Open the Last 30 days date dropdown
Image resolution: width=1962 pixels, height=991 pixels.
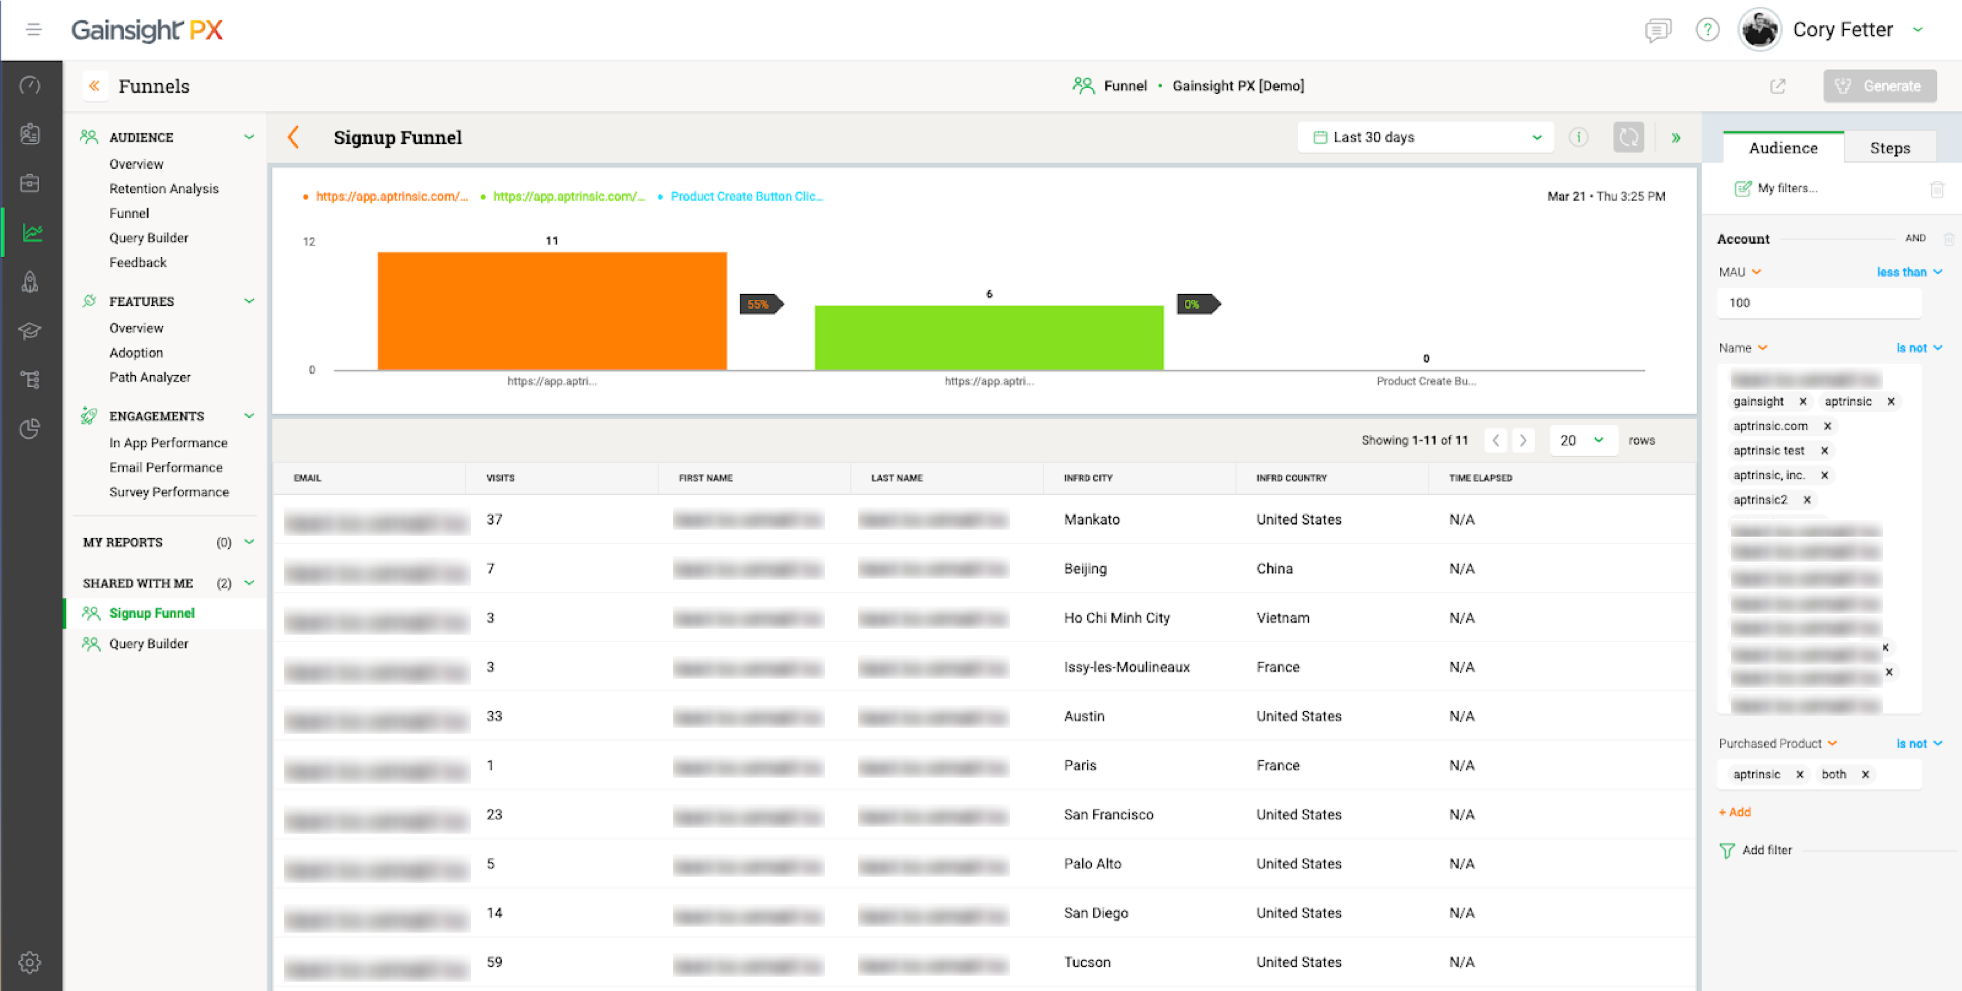tap(1425, 137)
